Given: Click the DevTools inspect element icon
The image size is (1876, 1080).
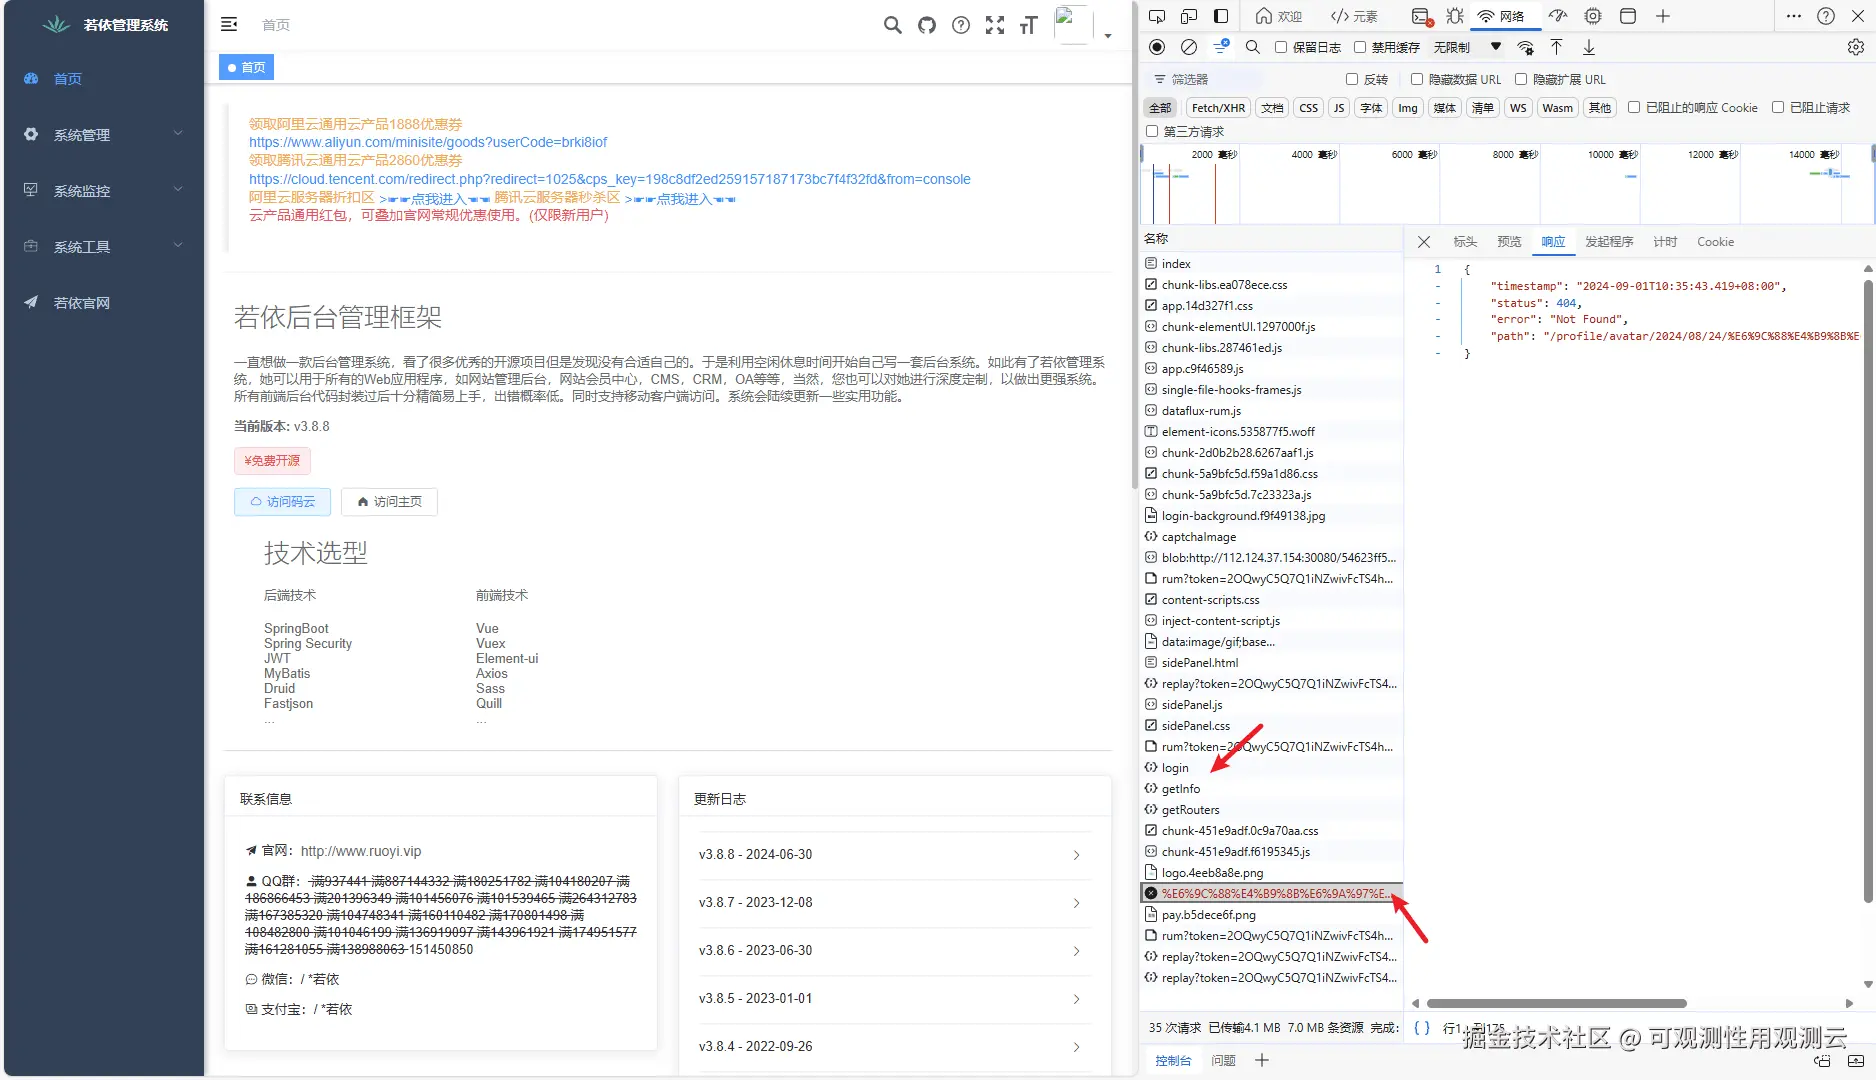Looking at the screenshot, I should (1157, 16).
